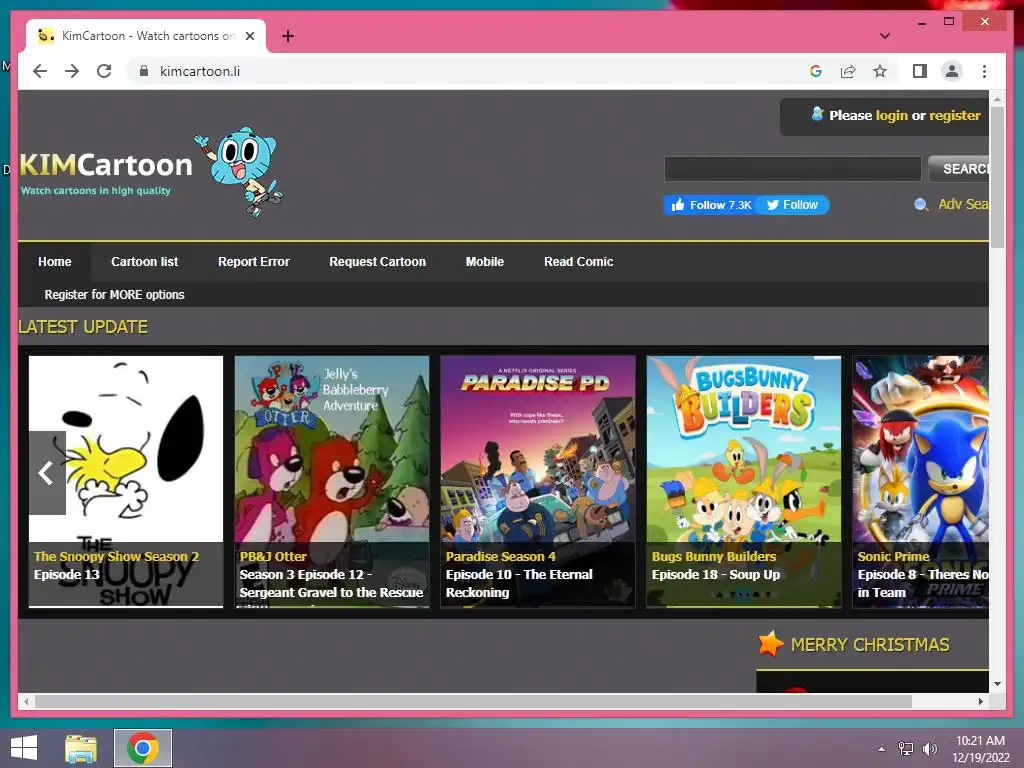Open the Home menu tab

pos(54,262)
